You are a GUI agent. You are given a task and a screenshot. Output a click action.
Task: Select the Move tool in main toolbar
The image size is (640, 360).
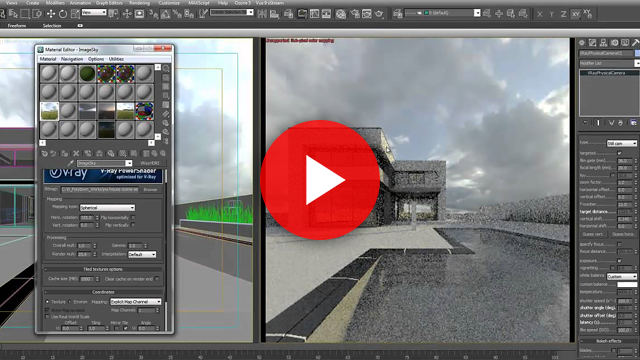pyautogui.click(x=51, y=14)
